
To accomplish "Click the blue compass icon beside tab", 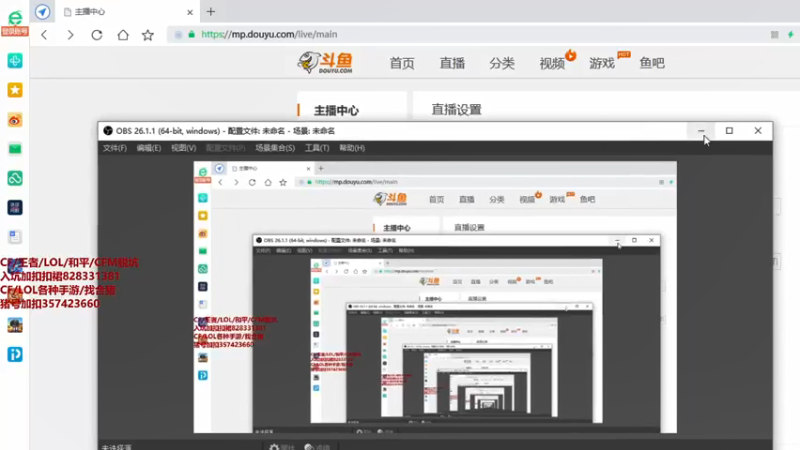I will click(x=42, y=12).
